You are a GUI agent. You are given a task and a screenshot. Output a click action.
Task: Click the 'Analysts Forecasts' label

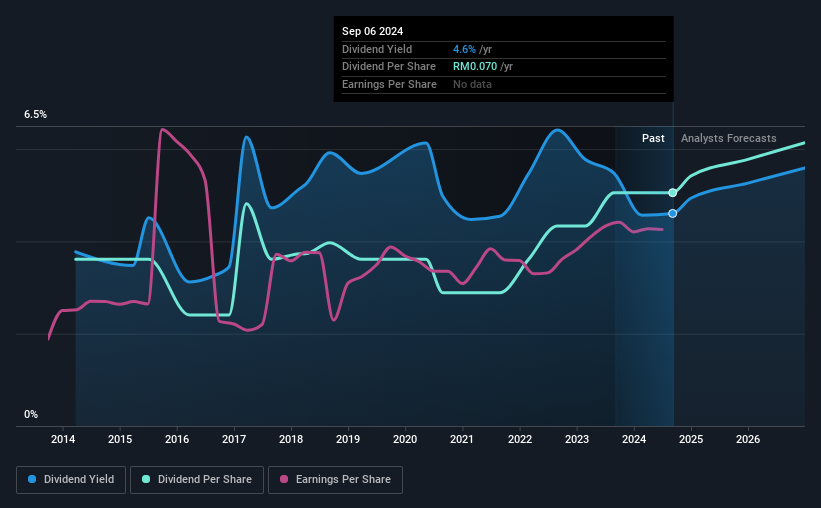coord(728,138)
